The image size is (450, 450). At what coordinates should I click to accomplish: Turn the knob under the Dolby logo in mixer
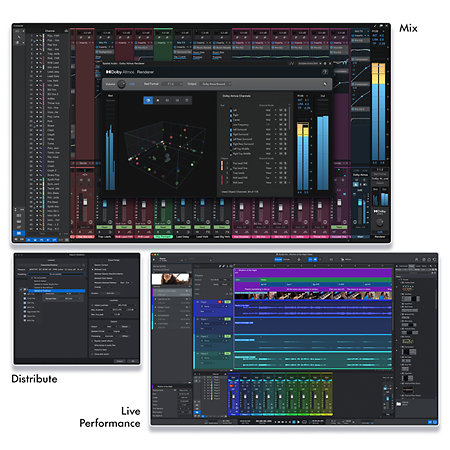tap(380, 222)
